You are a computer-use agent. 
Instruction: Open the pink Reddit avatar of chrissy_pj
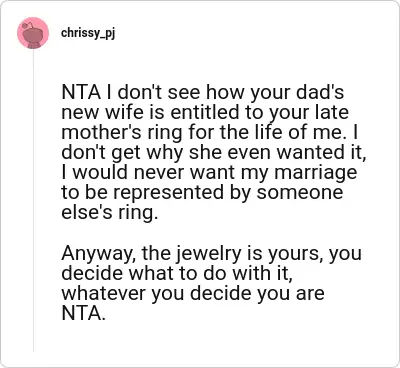pos(33,33)
